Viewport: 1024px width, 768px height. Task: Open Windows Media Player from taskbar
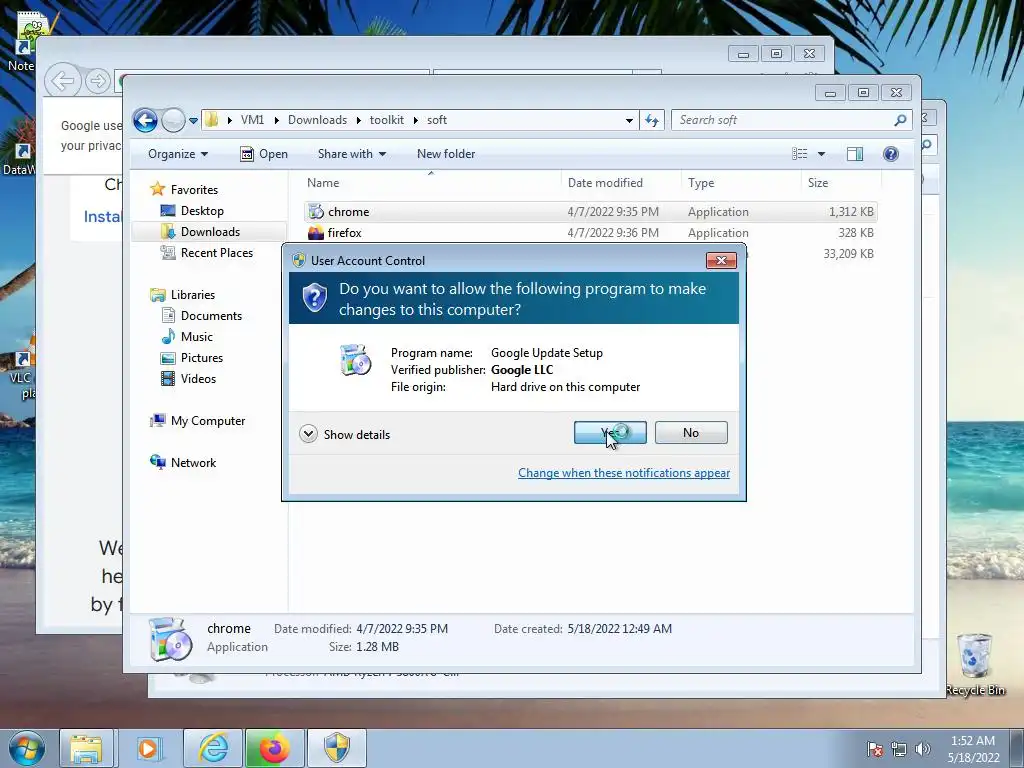(x=148, y=748)
